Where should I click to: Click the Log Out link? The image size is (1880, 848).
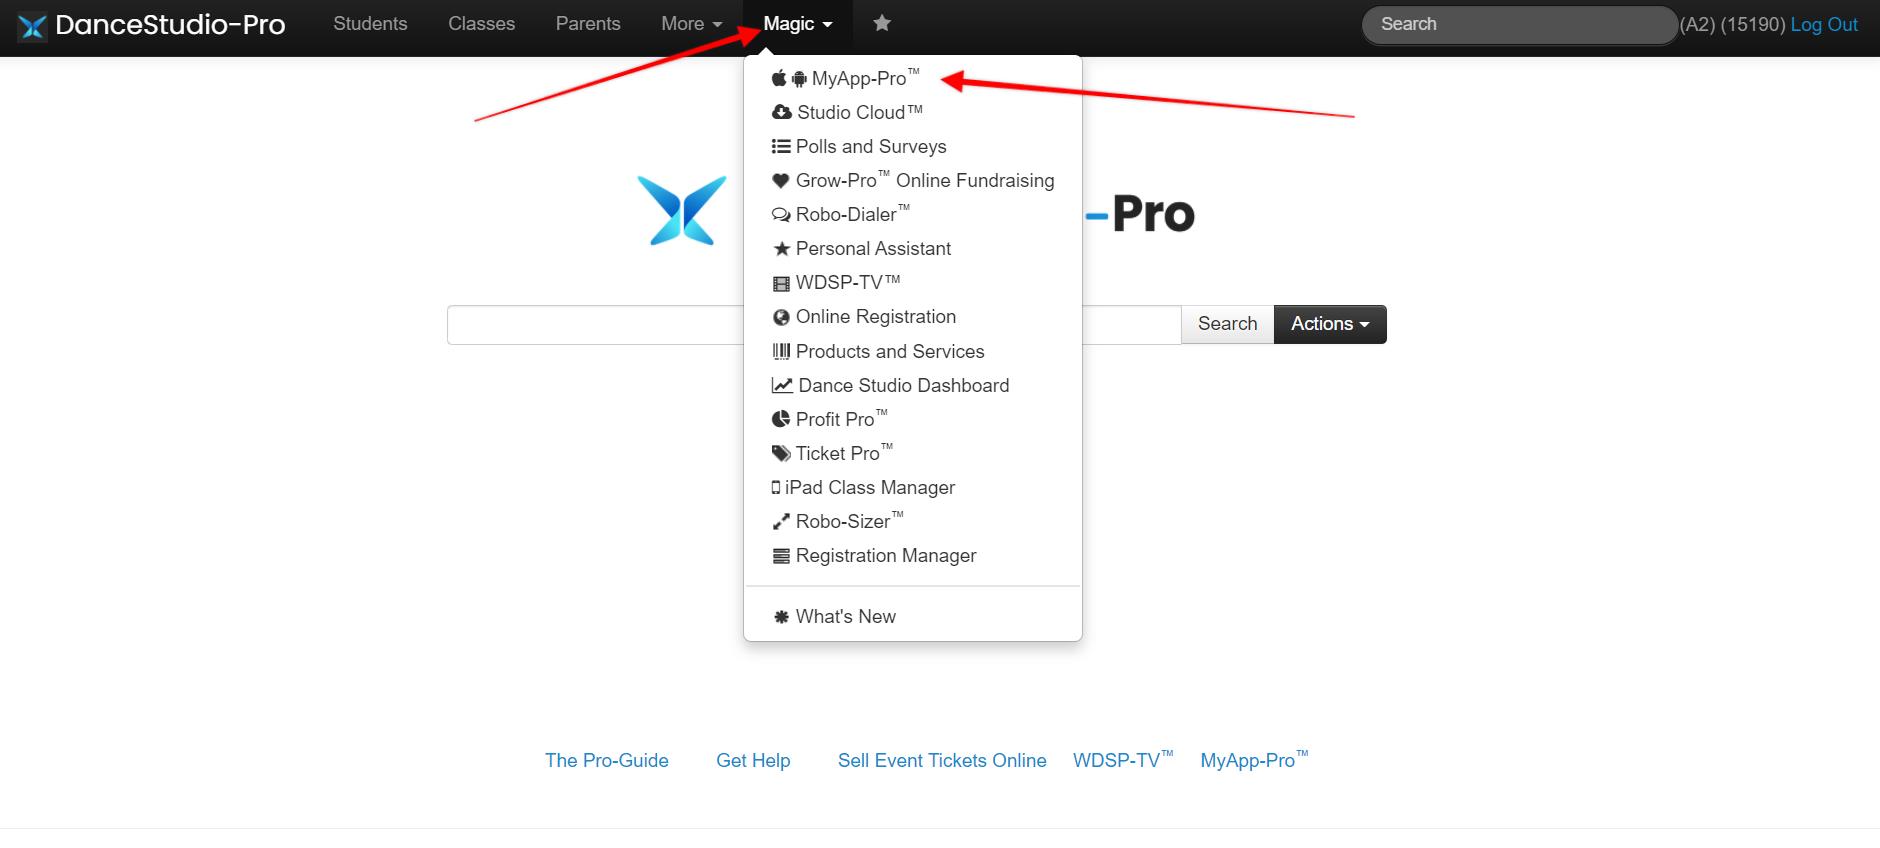tap(1824, 25)
